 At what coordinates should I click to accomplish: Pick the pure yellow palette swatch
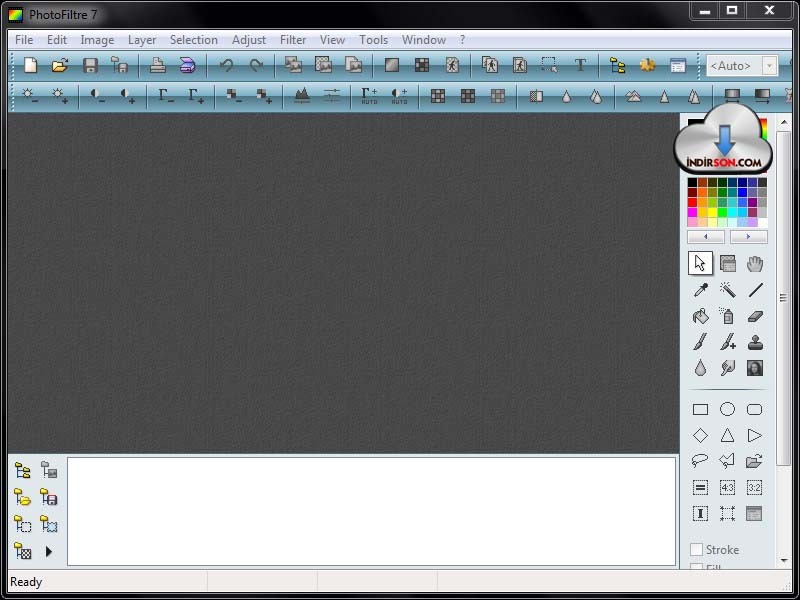pos(712,212)
